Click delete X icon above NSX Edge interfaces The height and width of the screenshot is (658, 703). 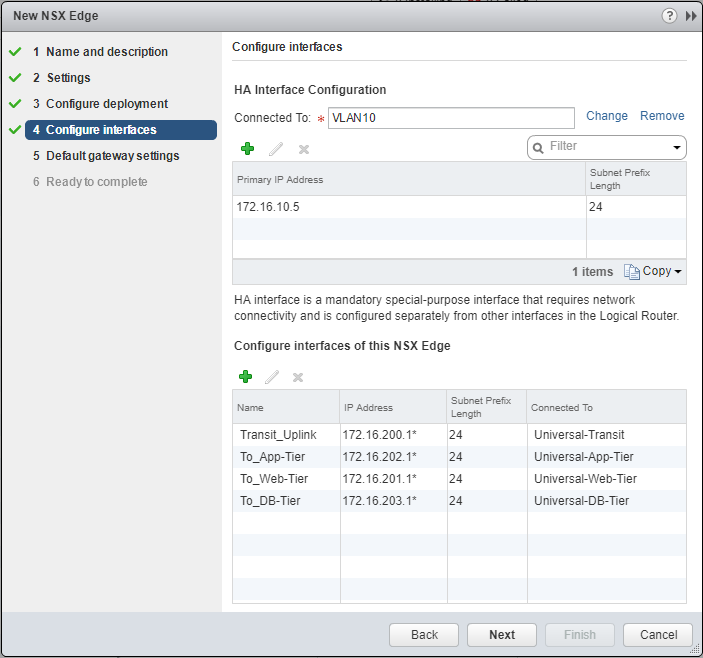pyautogui.click(x=297, y=377)
